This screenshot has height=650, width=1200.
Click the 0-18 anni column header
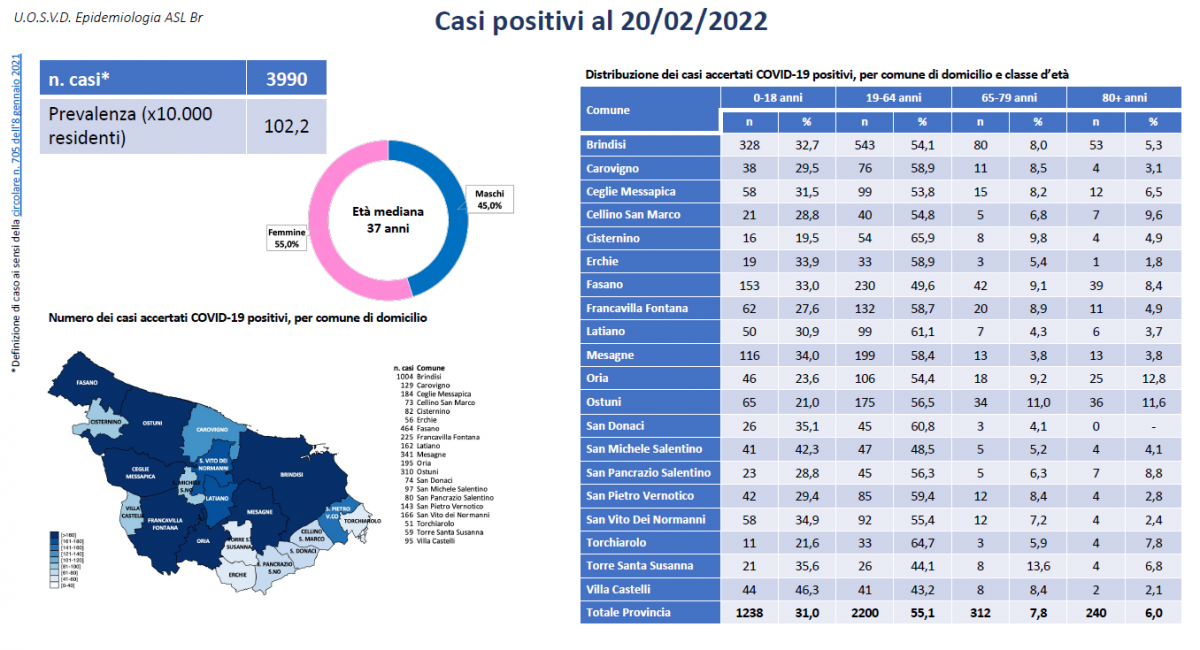coord(778,98)
